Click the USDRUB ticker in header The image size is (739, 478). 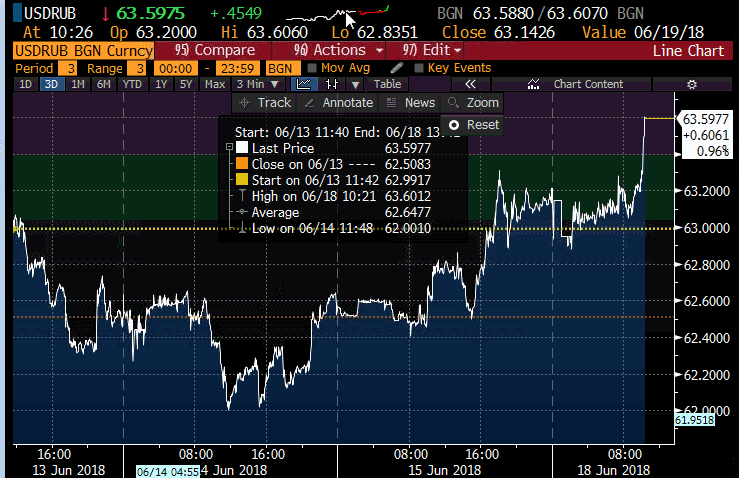[49, 14]
